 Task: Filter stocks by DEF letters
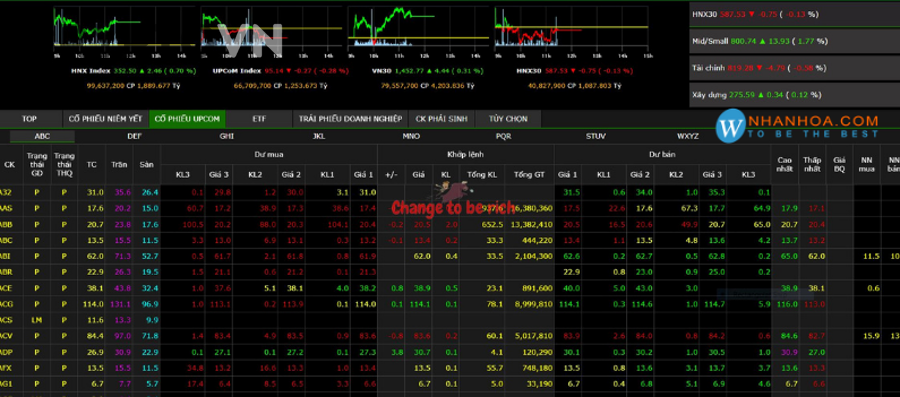[x=134, y=137]
